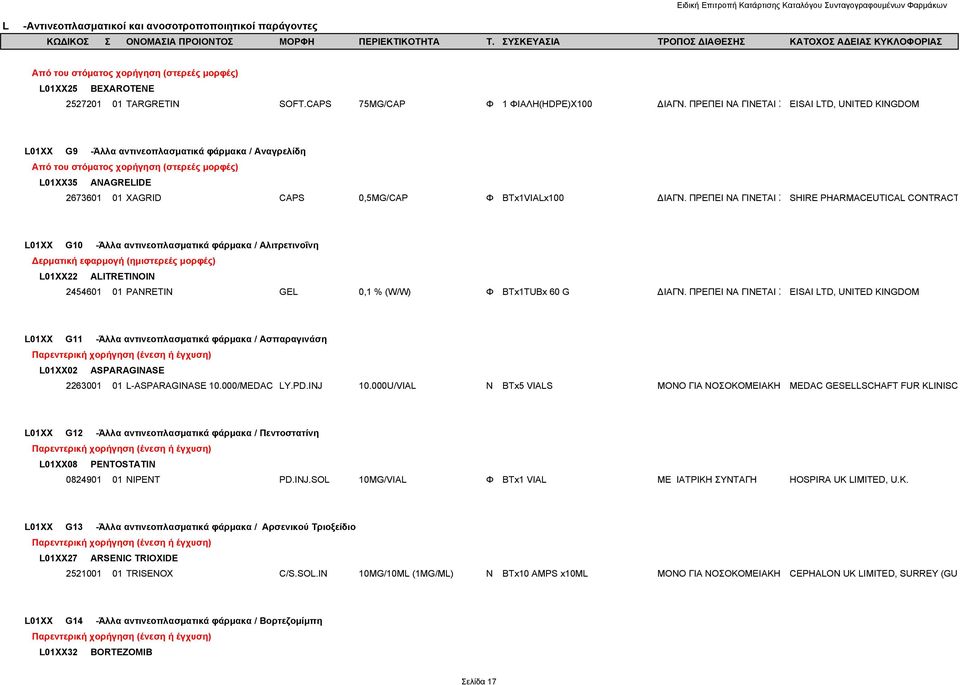Click product code 0824901

83,480
